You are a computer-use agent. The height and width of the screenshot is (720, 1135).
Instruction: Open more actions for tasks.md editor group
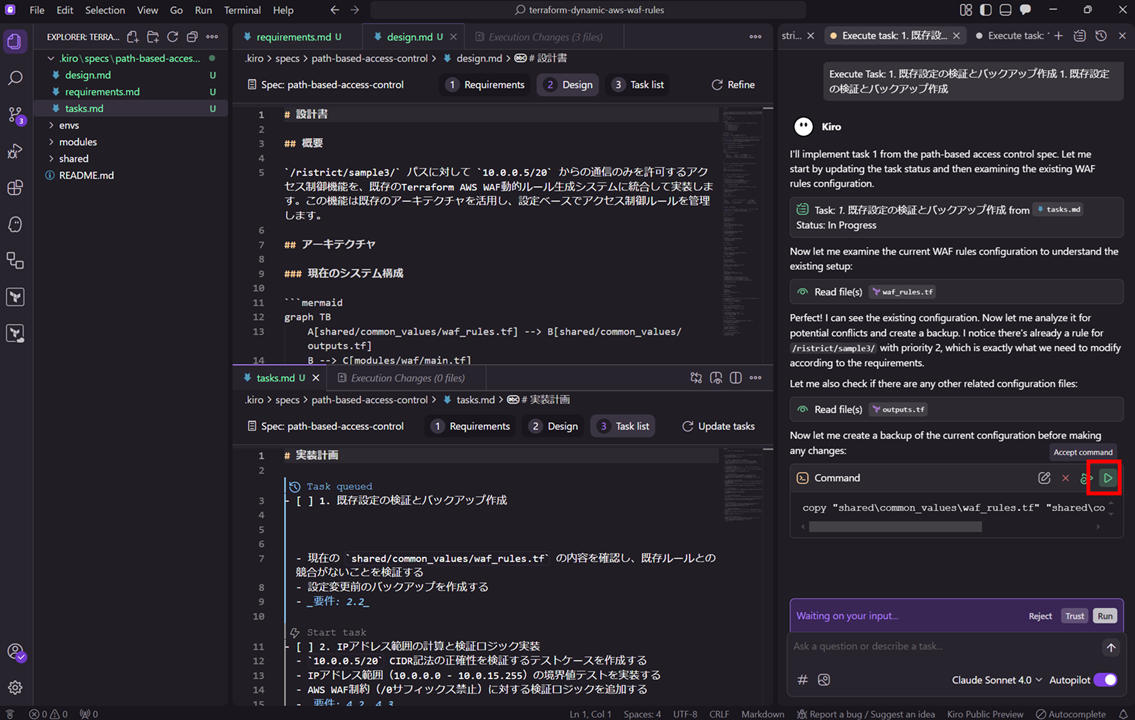(x=755, y=378)
